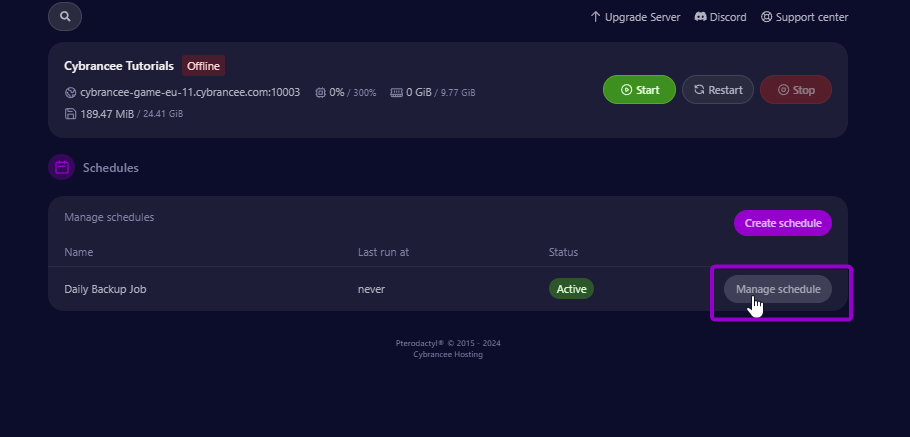Open Manage schedule for Daily Backup Job

click(x=778, y=289)
